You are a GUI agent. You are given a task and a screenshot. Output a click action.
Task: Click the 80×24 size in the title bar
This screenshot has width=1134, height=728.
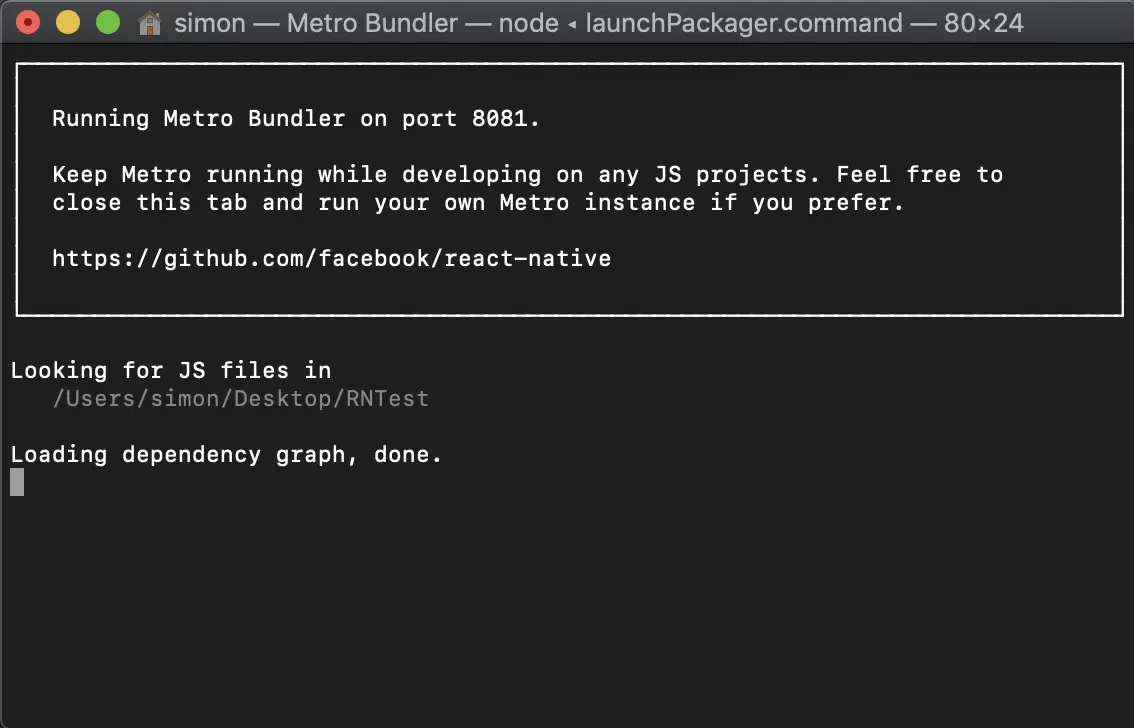click(x=983, y=22)
